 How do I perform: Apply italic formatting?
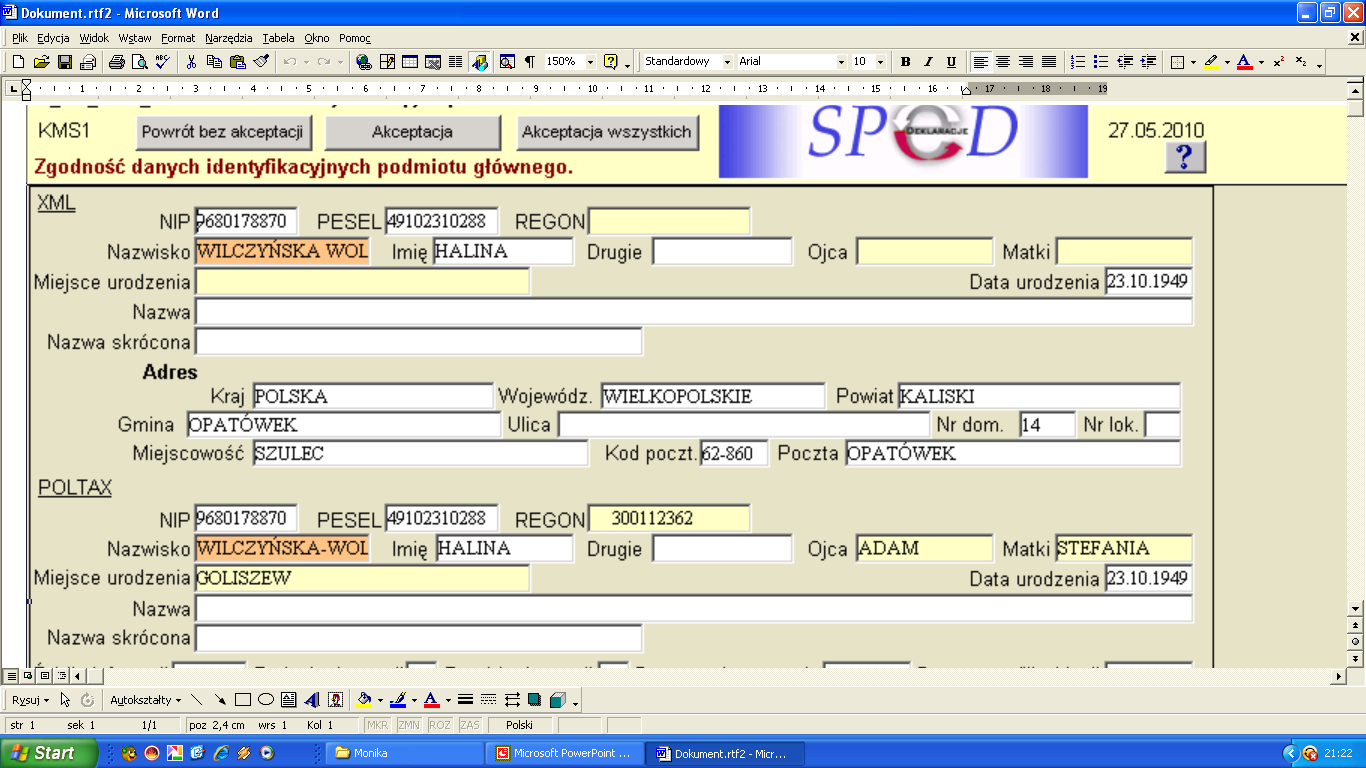[x=928, y=62]
